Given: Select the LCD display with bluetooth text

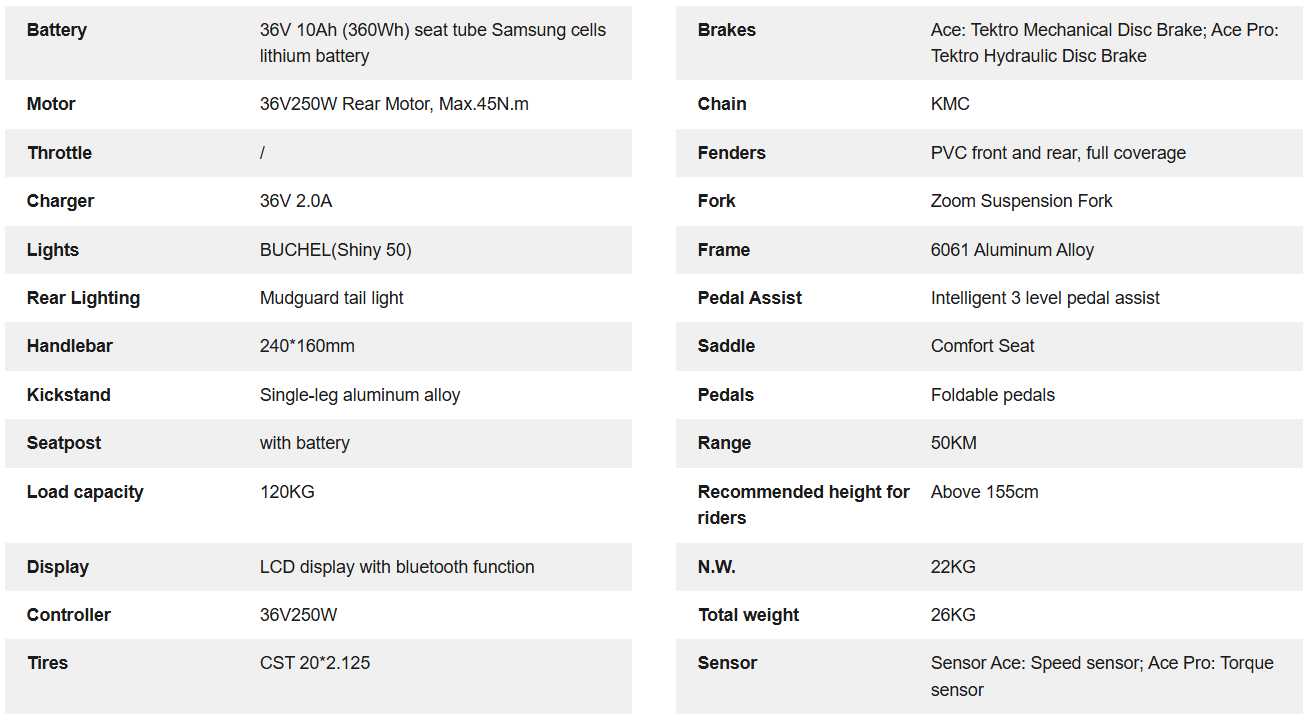Looking at the screenshot, I should [397, 567].
